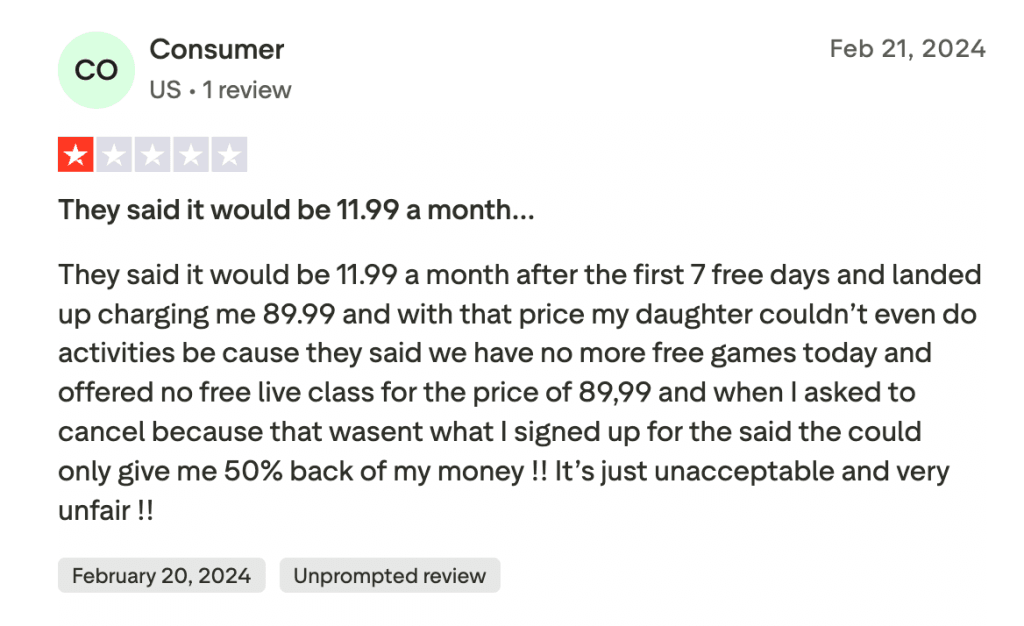Click the Feb 21, 2024 posted date
This screenshot has width=1024, height=626.
tap(907, 49)
